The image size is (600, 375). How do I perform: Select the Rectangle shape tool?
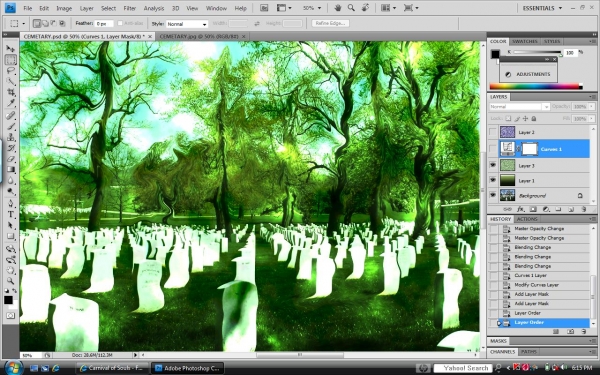pos(10,236)
